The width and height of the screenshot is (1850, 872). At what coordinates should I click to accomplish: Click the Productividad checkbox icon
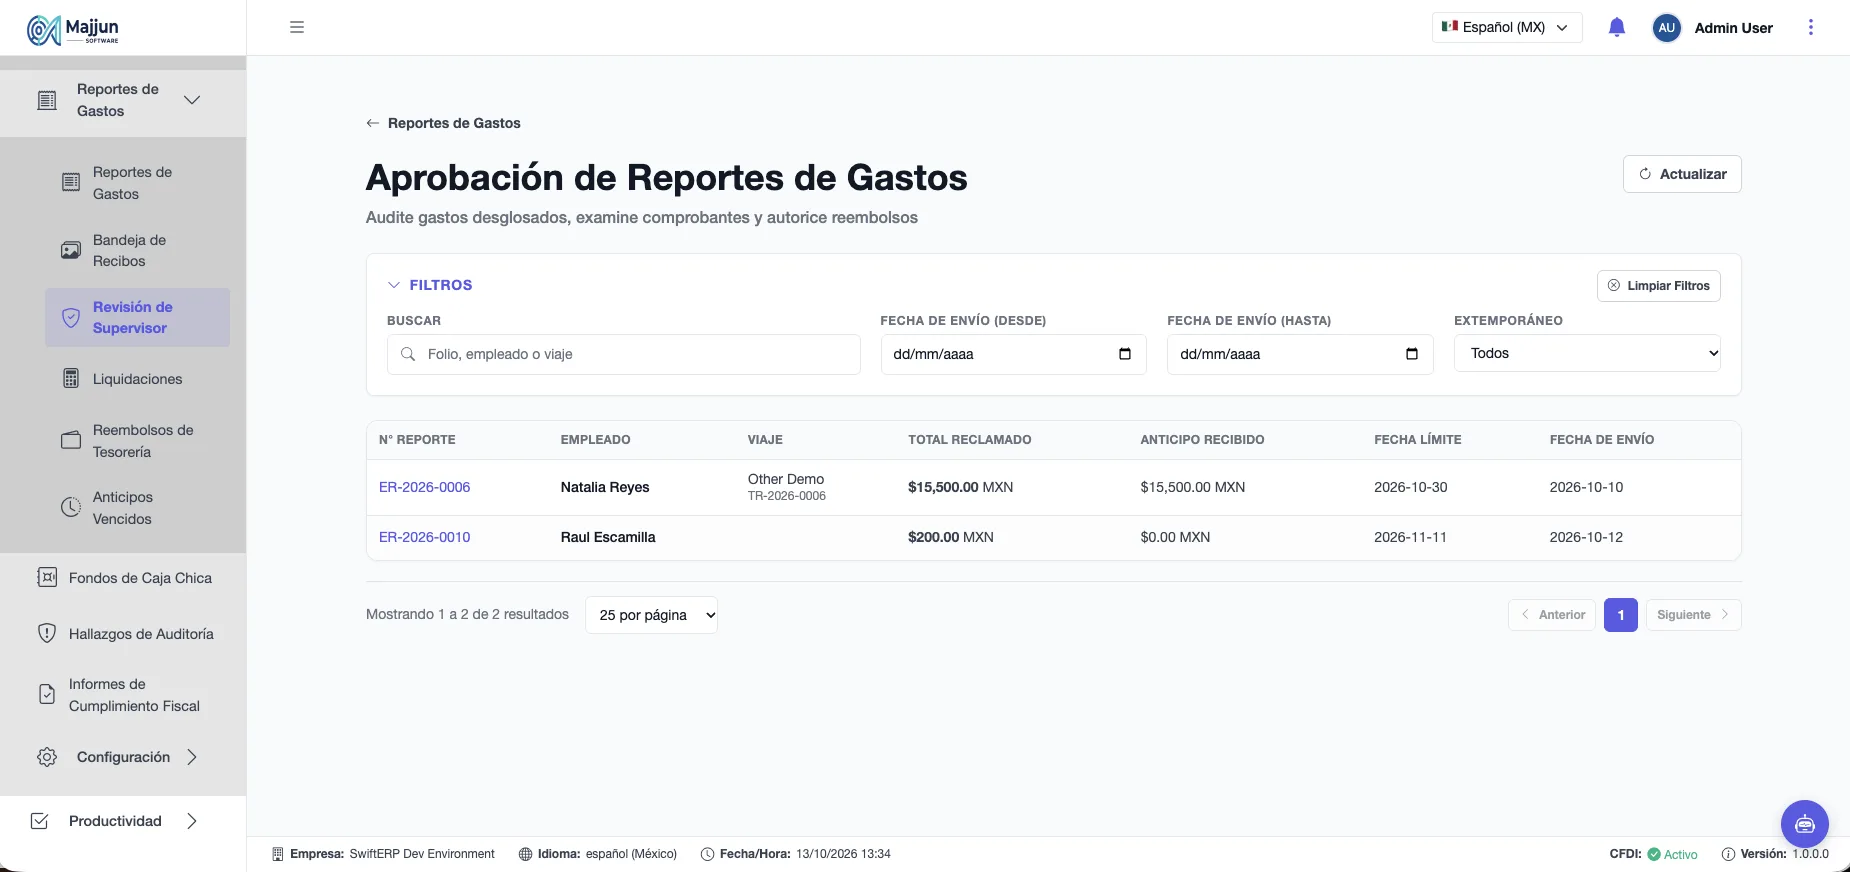pos(40,821)
